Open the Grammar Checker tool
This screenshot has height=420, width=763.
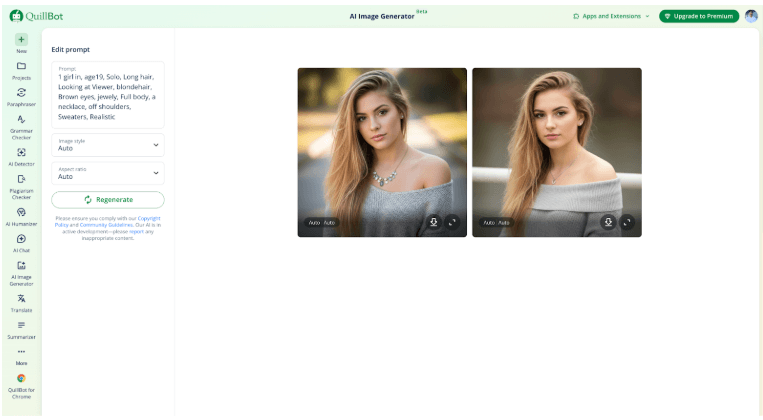[x=21, y=120]
